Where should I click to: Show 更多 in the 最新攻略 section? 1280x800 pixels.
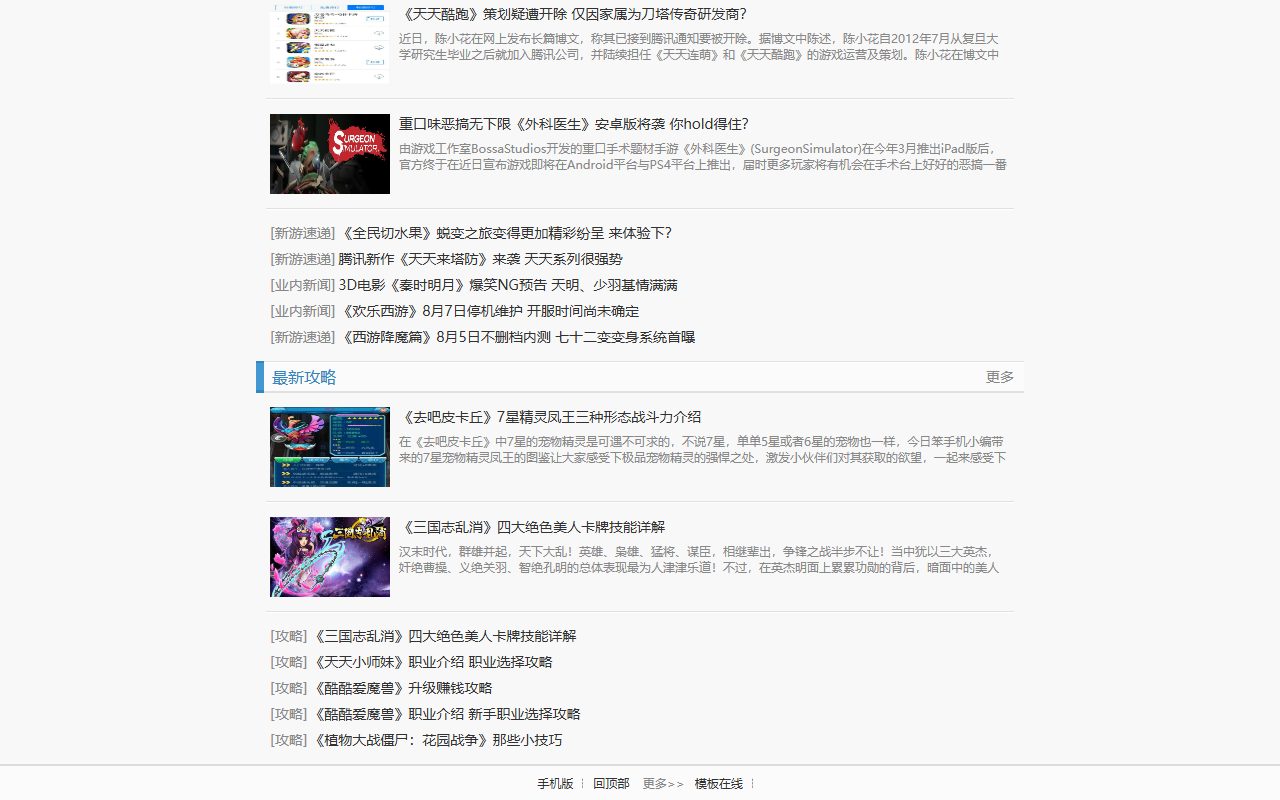pyautogui.click(x=1000, y=377)
